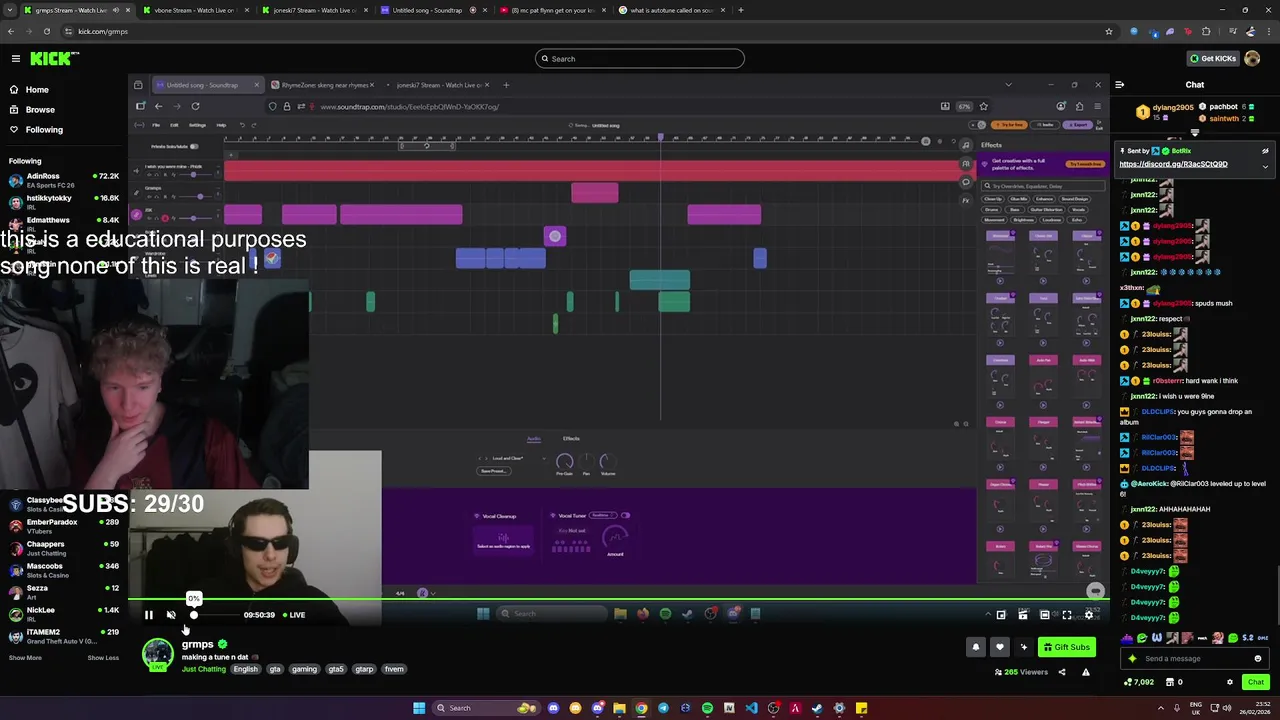
Task: Open volume control in system tray
Action: (1227, 708)
